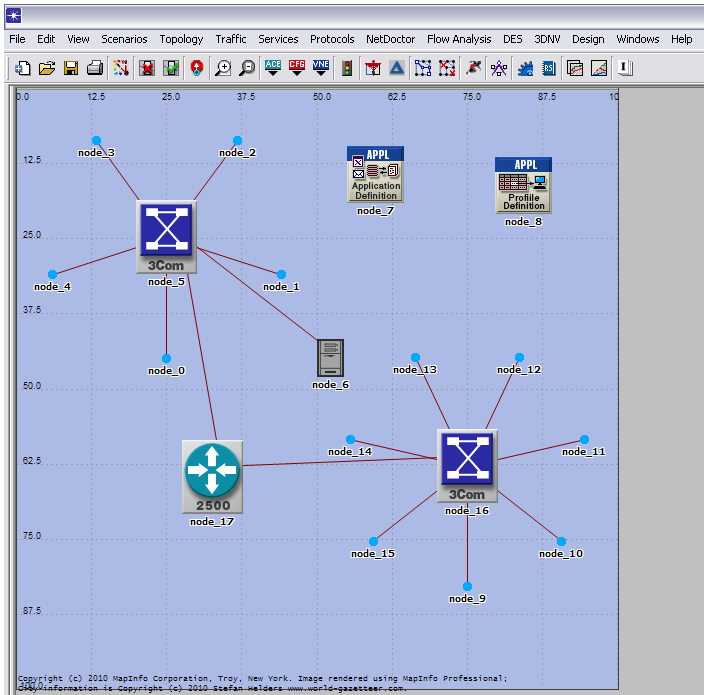Select workstation node_10
The height and width of the screenshot is (695, 704).
561,541
